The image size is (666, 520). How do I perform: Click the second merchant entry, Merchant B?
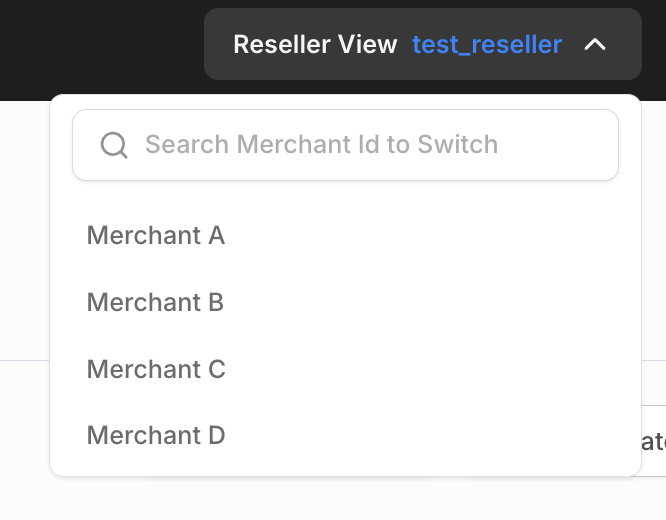point(155,302)
